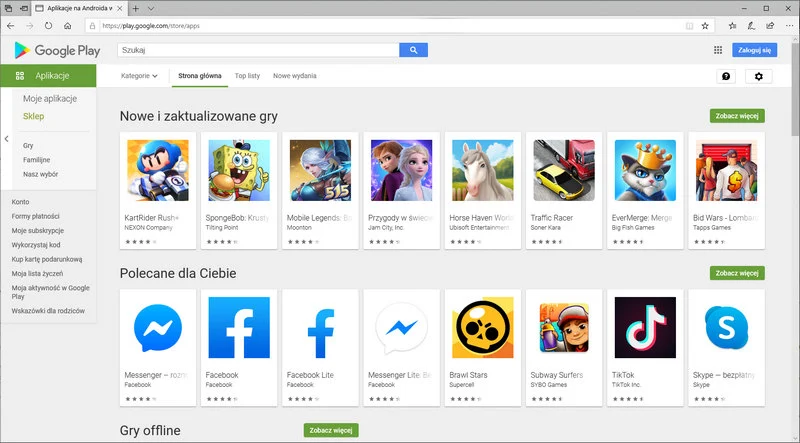Collapse the left sidebar arrow
Image resolution: width=800 pixels, height=443 pixels.
(x=6, y=139)
